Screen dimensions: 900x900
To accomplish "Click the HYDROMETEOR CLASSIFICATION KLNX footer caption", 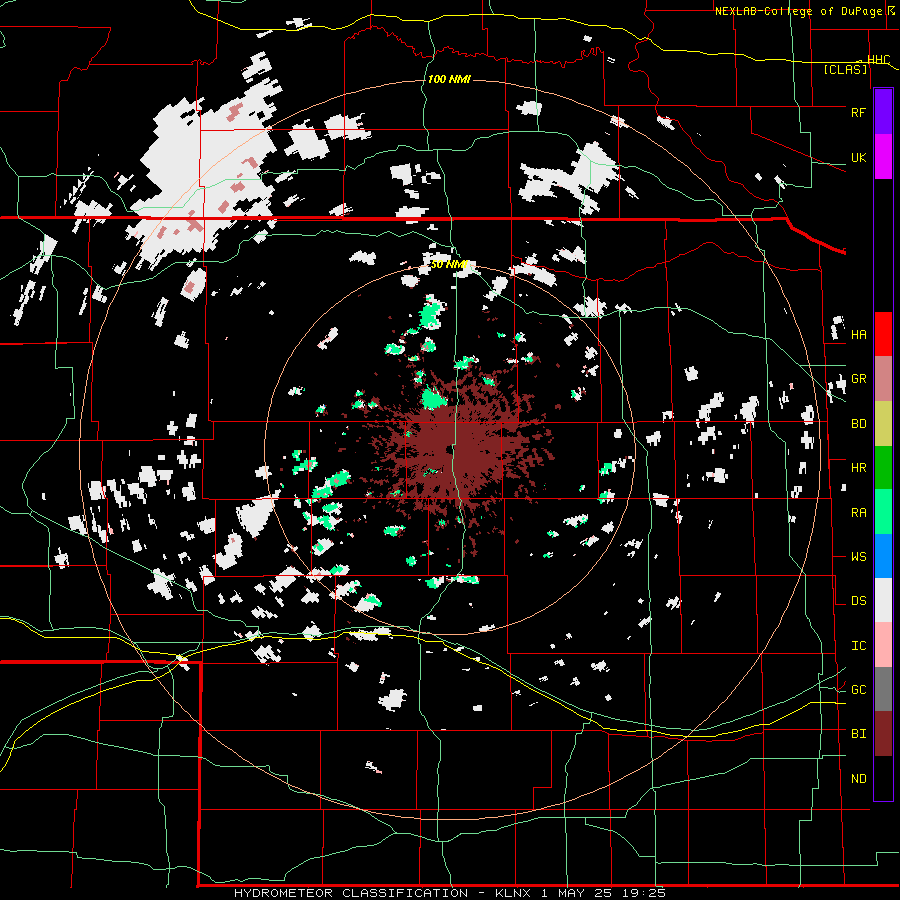I will pos(450,893).
